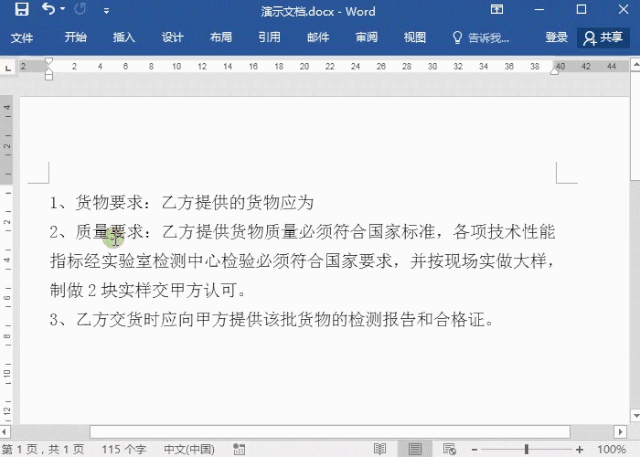
Task: Minimize the Word window
Action: (539, 10)
